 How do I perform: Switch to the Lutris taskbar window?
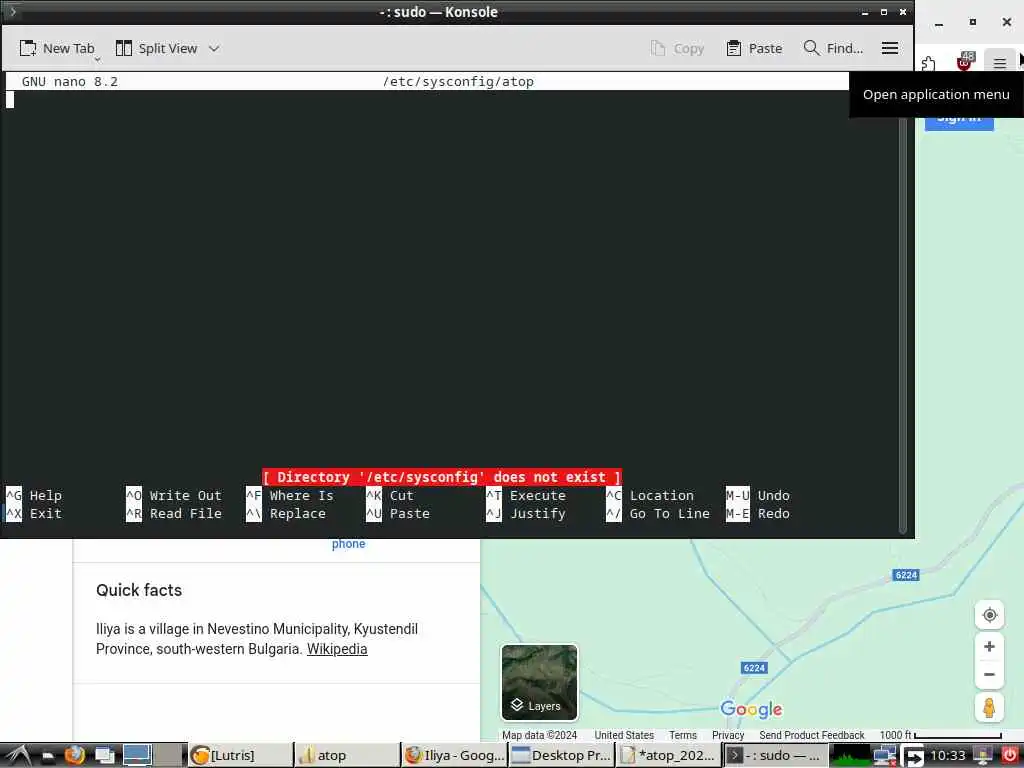(240, 756)
